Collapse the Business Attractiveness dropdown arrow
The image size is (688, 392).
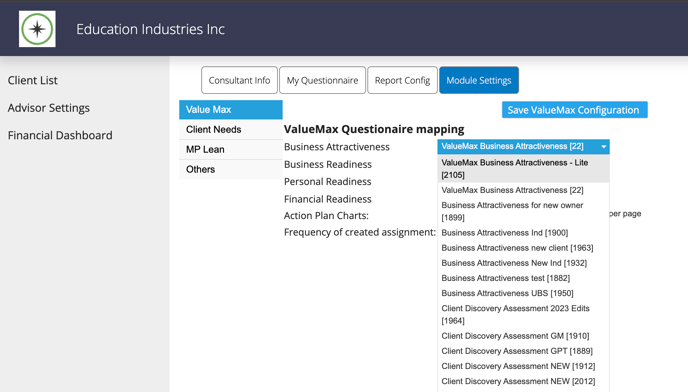click(x=604, y=147)
